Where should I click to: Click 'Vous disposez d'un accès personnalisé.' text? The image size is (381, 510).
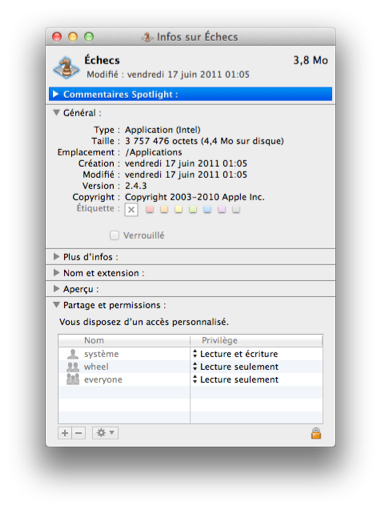pos(144,322)
